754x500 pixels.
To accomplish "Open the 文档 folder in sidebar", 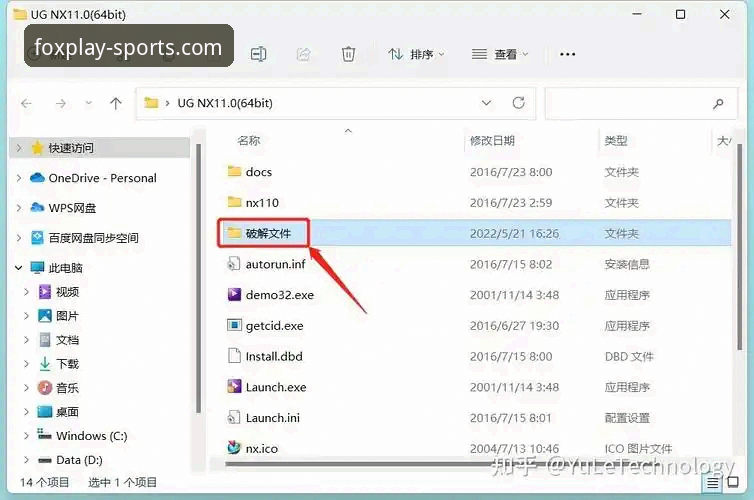I will 67,340.
